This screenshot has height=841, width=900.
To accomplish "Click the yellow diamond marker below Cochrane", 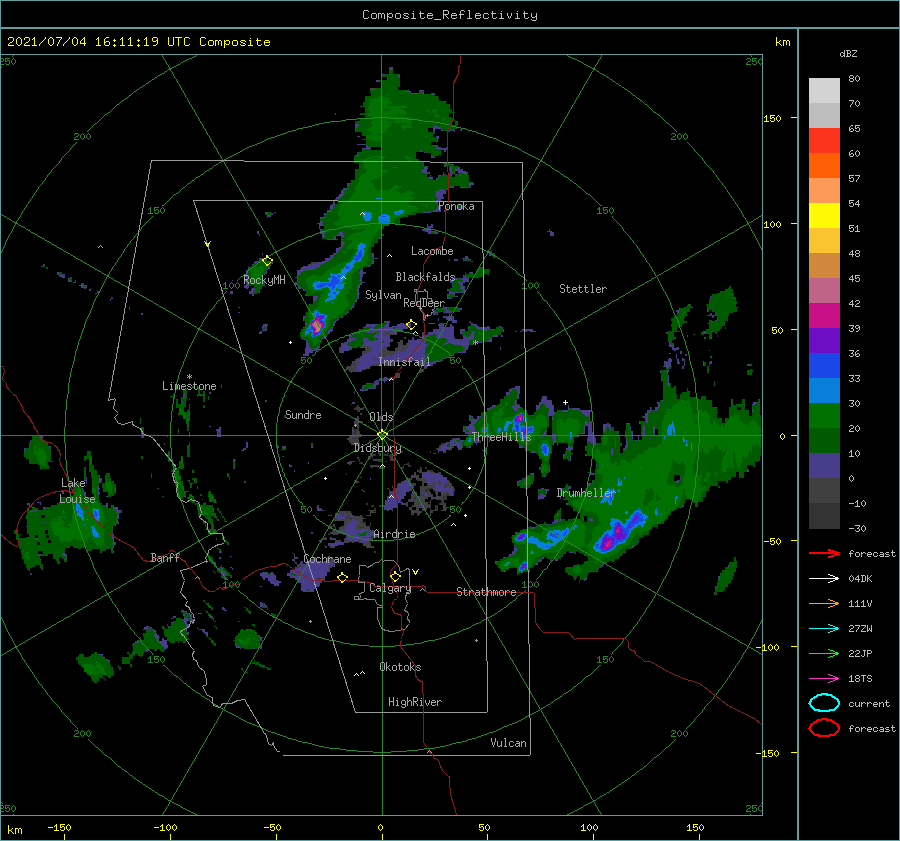I will 342,578.
